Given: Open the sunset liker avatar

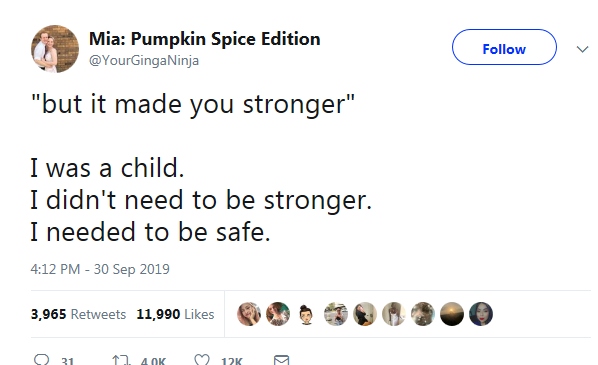Looking at the screenshot, I should pos(452,314).
